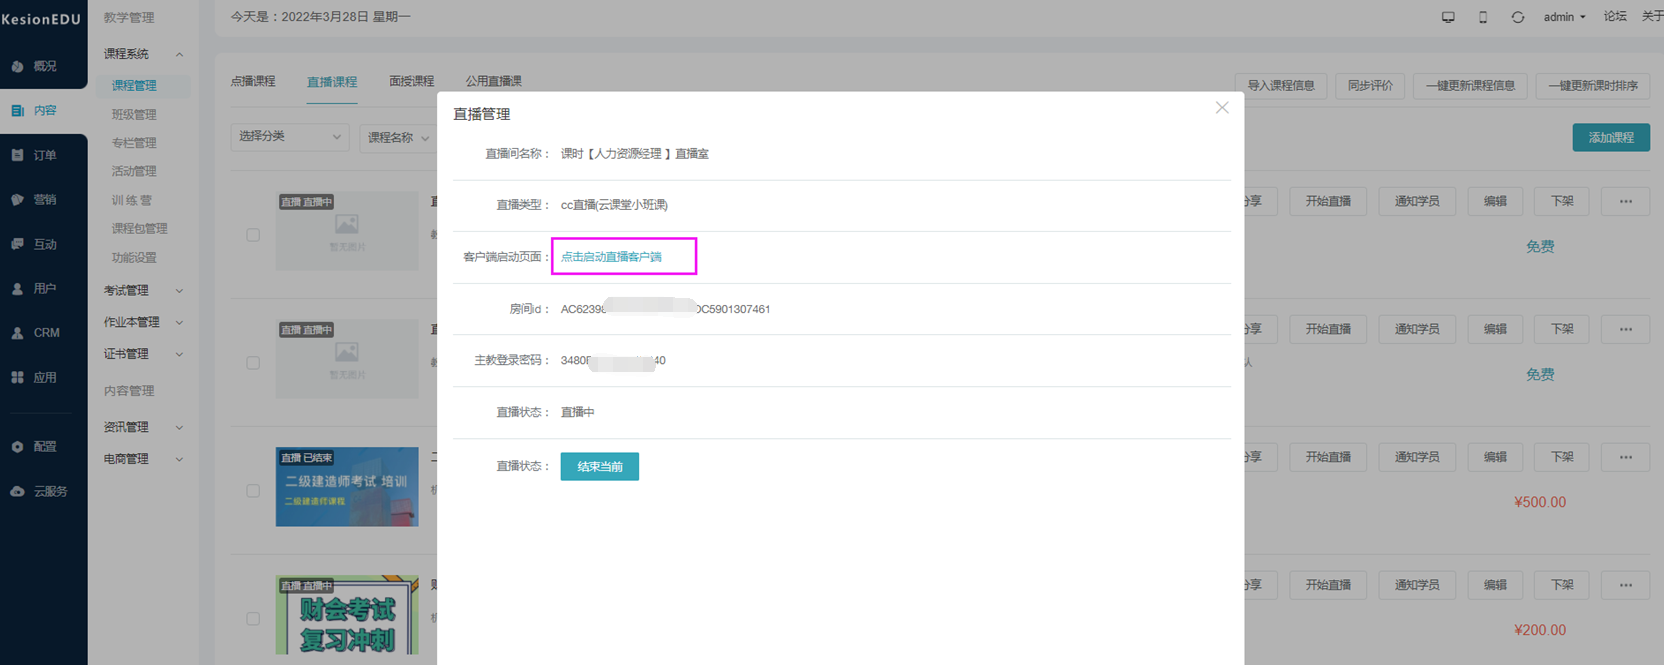Select 配置 gear in the sidebar
Screen dimensions: 1664x665
coord(43,446)
